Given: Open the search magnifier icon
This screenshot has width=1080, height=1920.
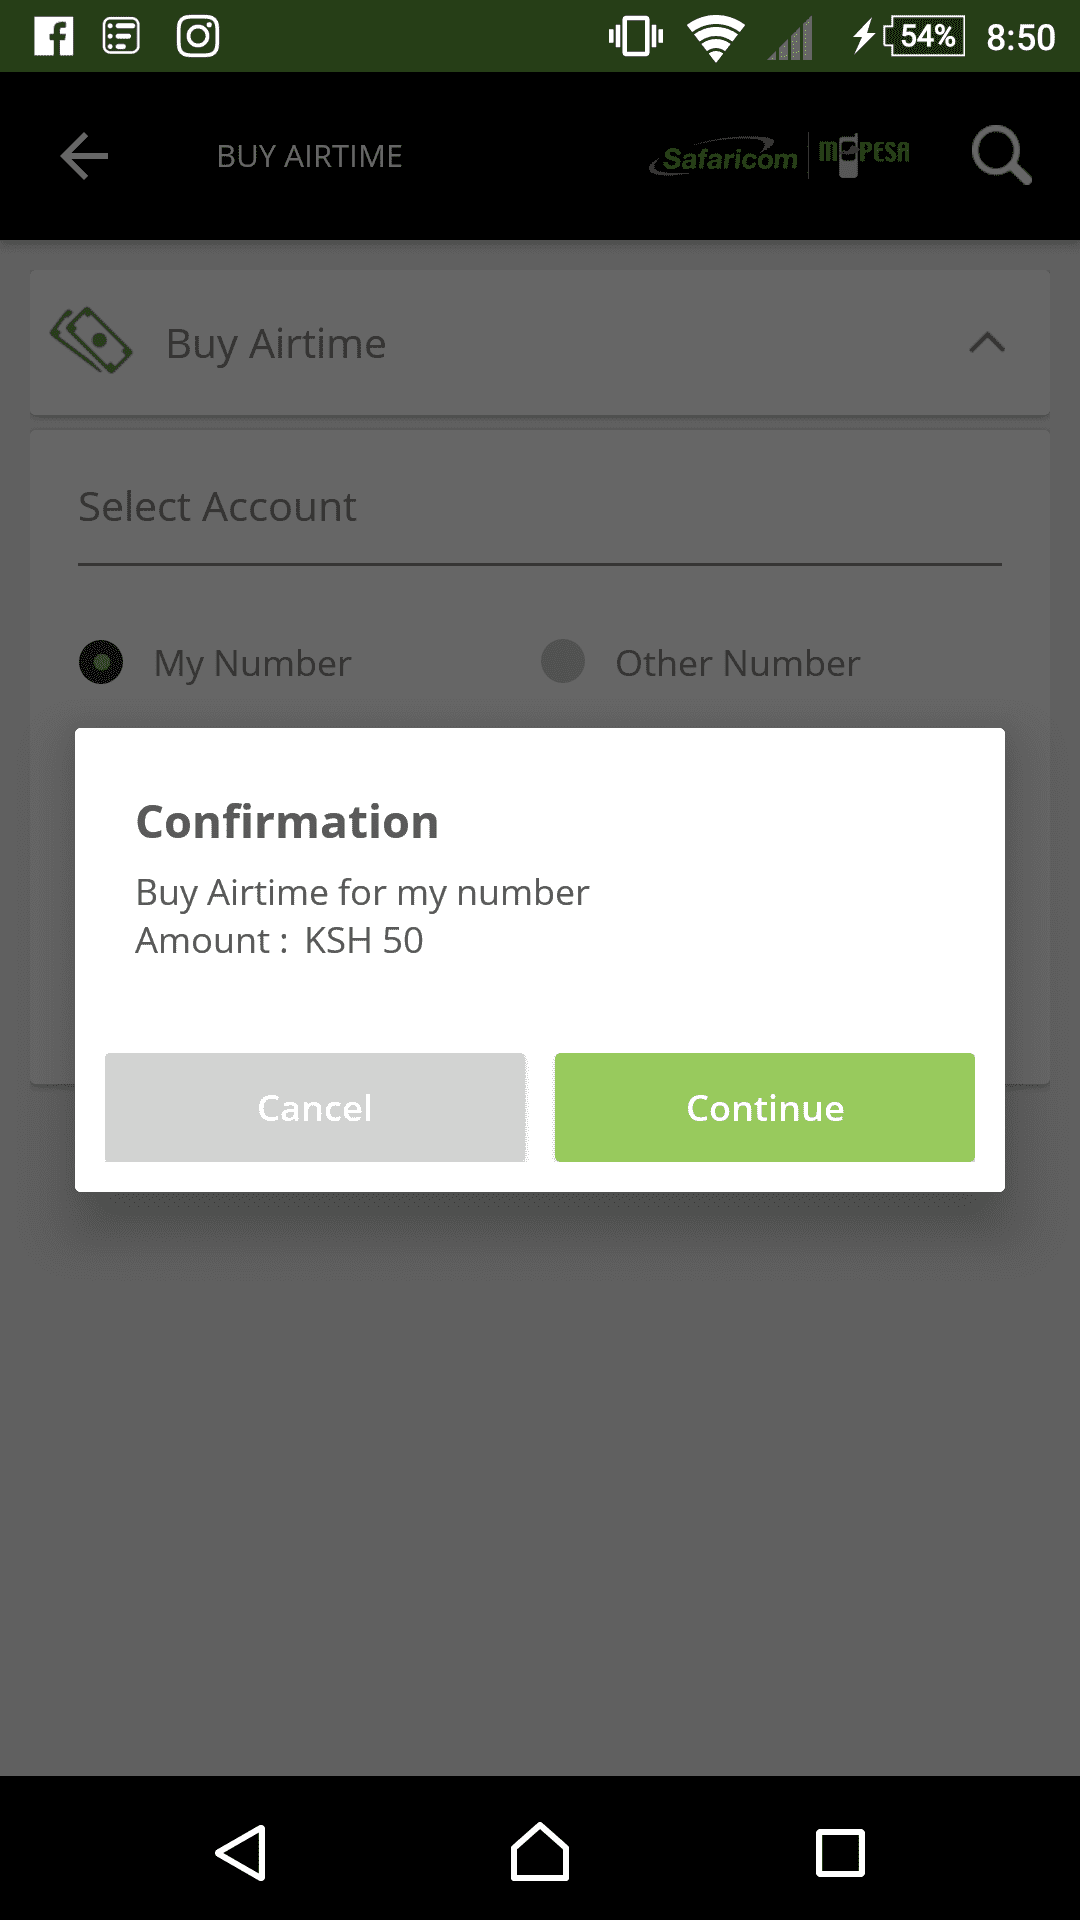Looking at the screenshot, I should 1000,155.
